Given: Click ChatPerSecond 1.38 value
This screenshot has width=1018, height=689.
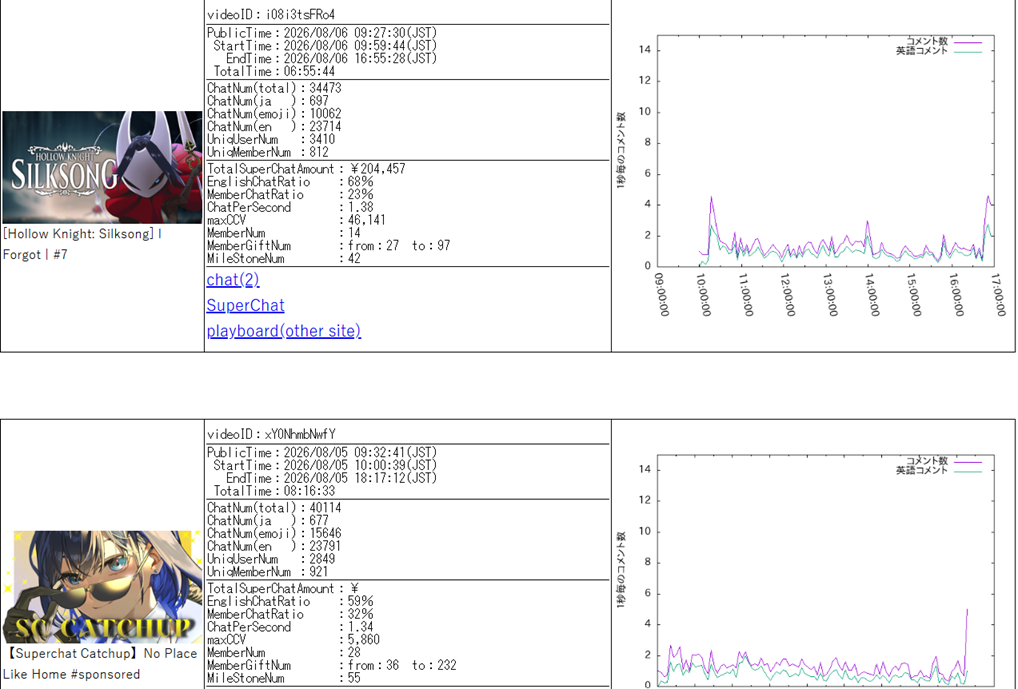Looking at the screenshot, I should (x=361, y=207).
